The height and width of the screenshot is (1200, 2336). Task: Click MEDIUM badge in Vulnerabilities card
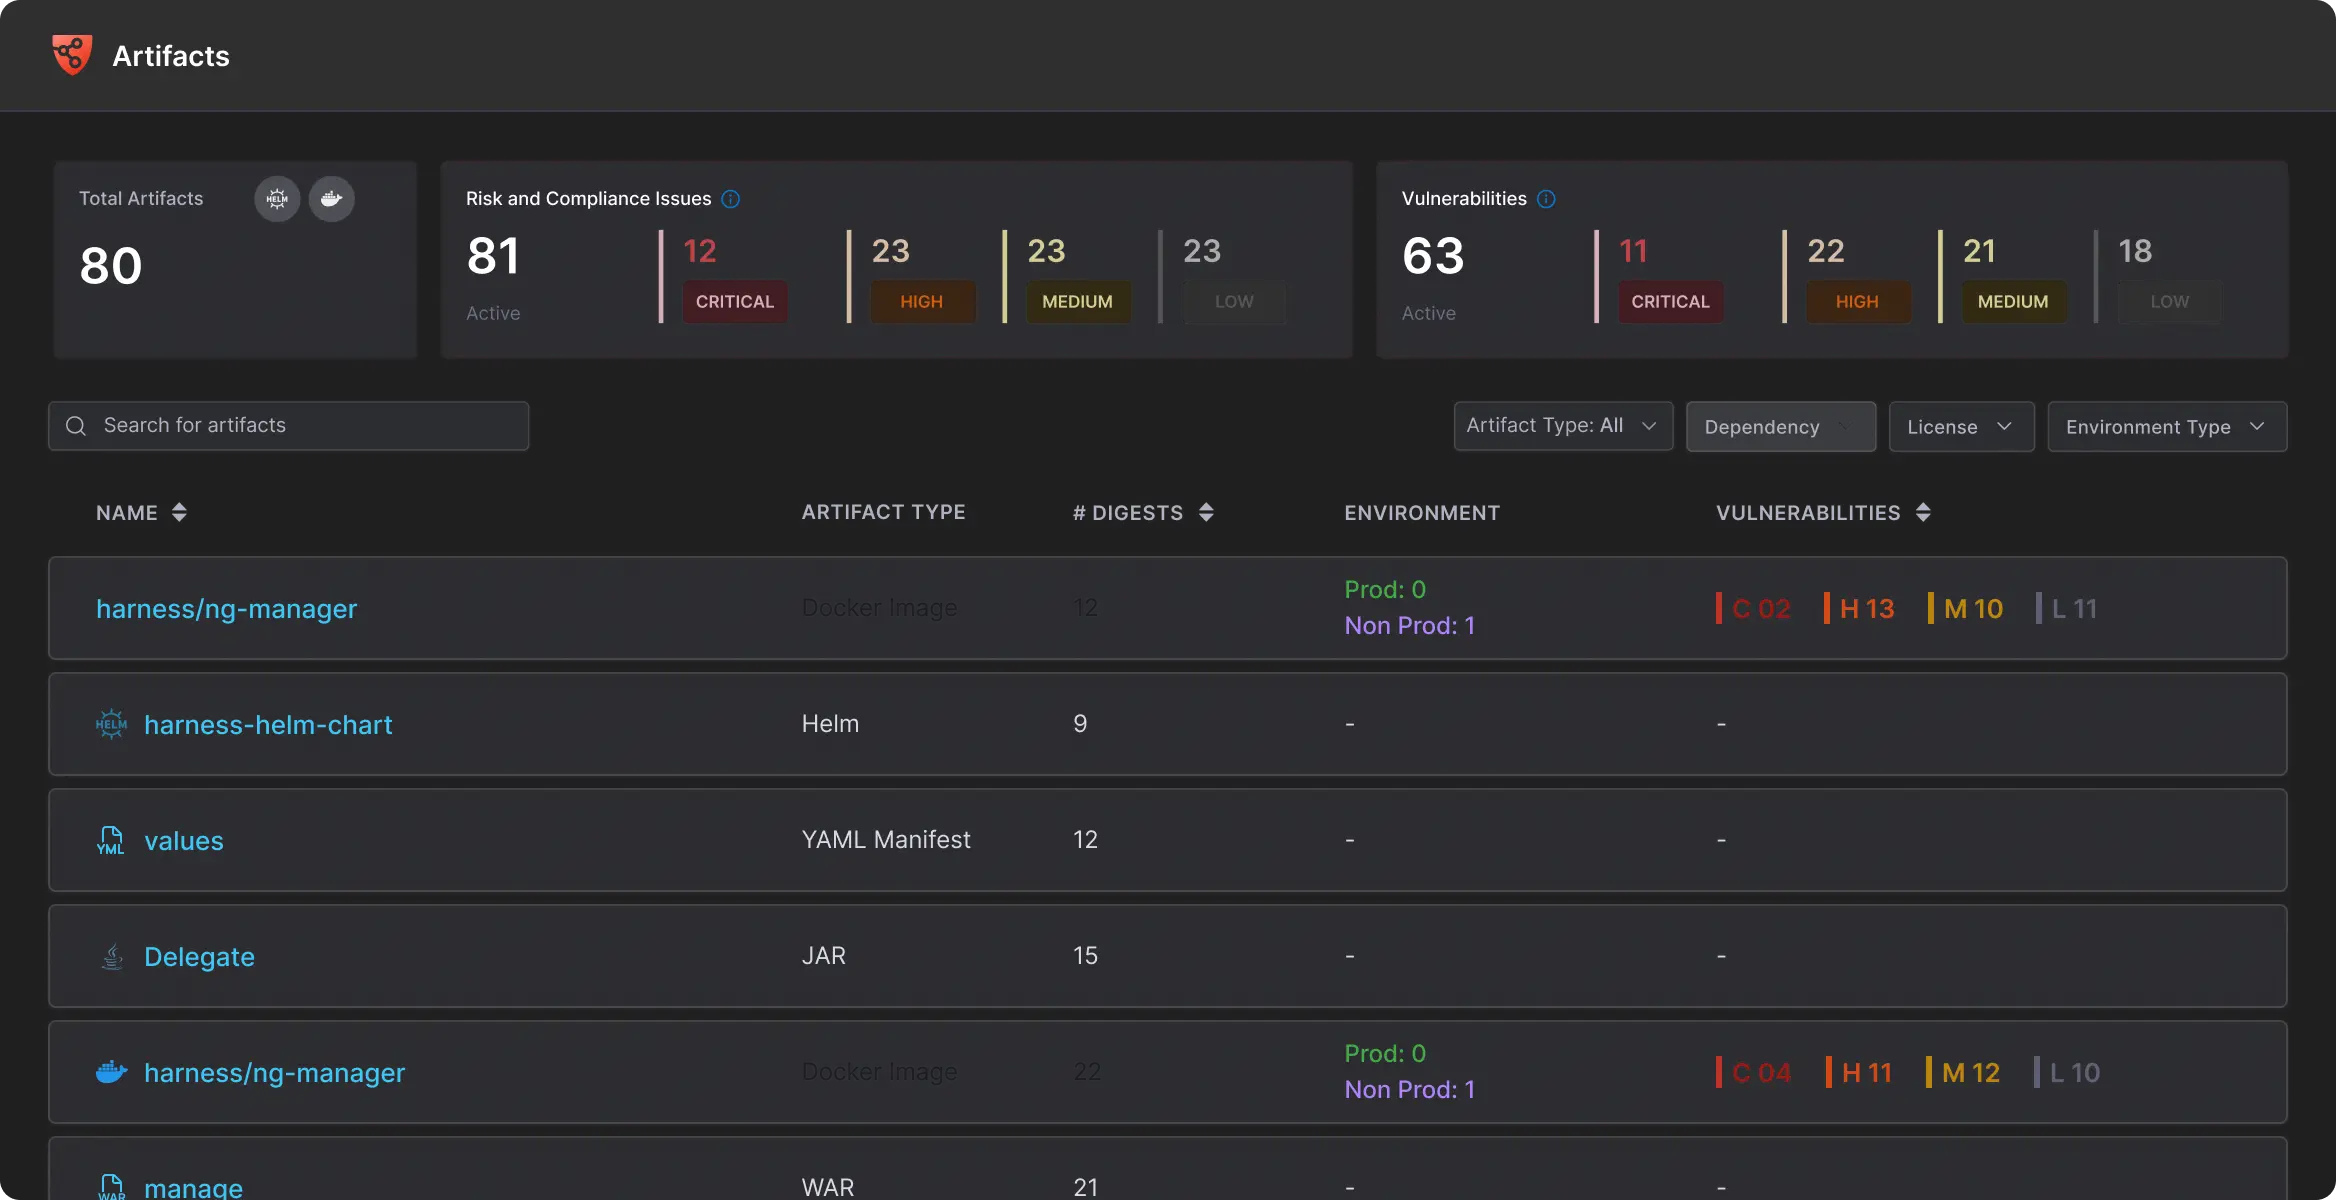(2013, 301)
